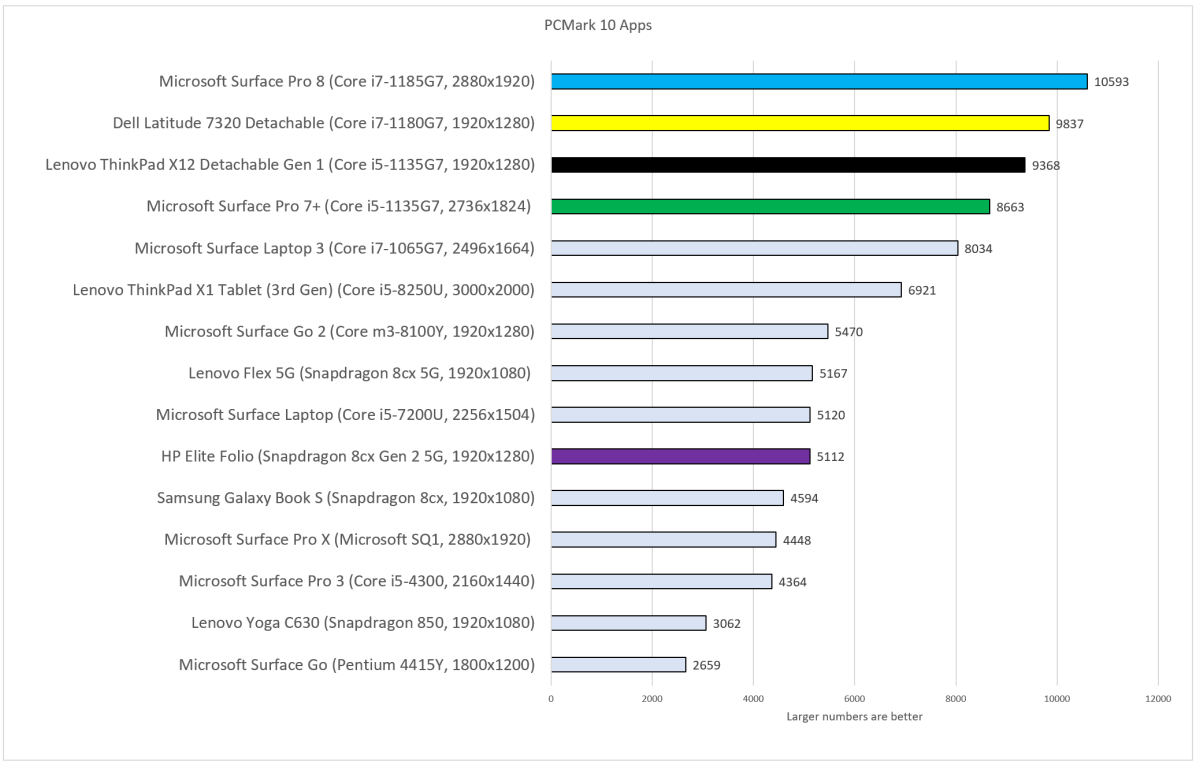Select the Surface Pro 3 bar
Viewport: 1200px width, 766px height.
(x=661, y=581)
